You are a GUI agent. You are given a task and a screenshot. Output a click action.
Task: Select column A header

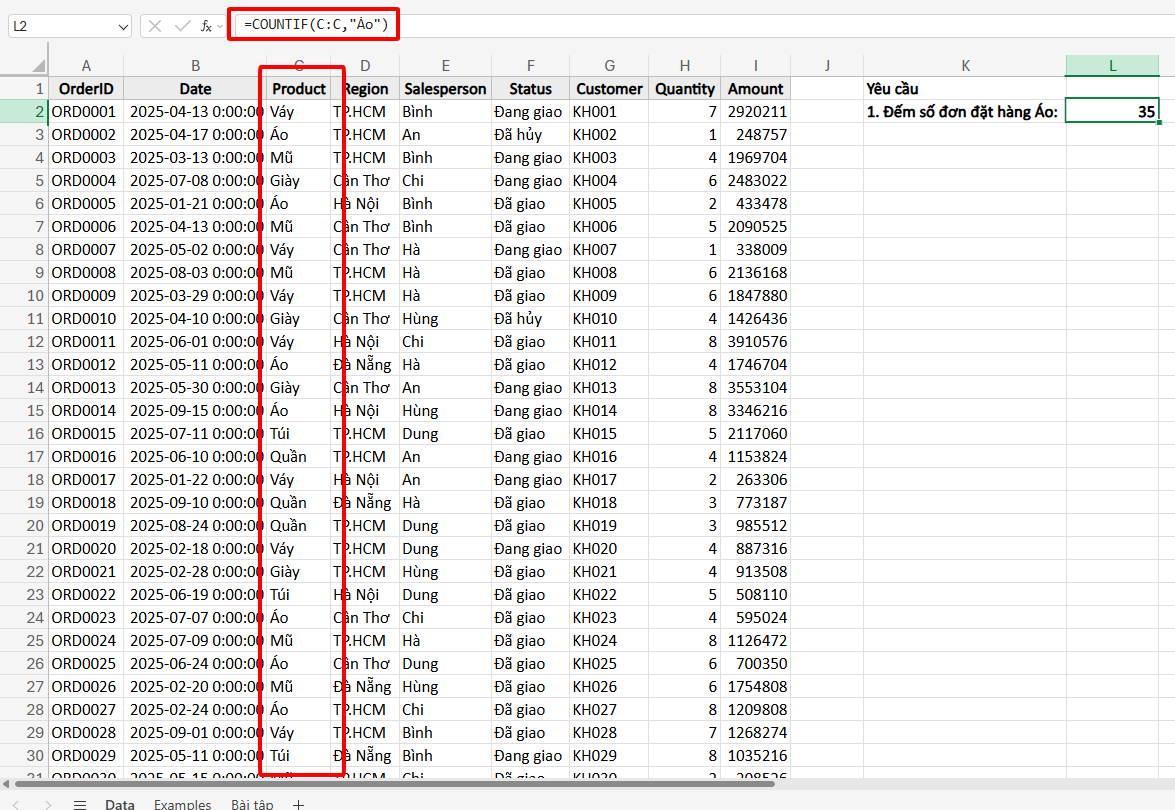coord(86,66)
